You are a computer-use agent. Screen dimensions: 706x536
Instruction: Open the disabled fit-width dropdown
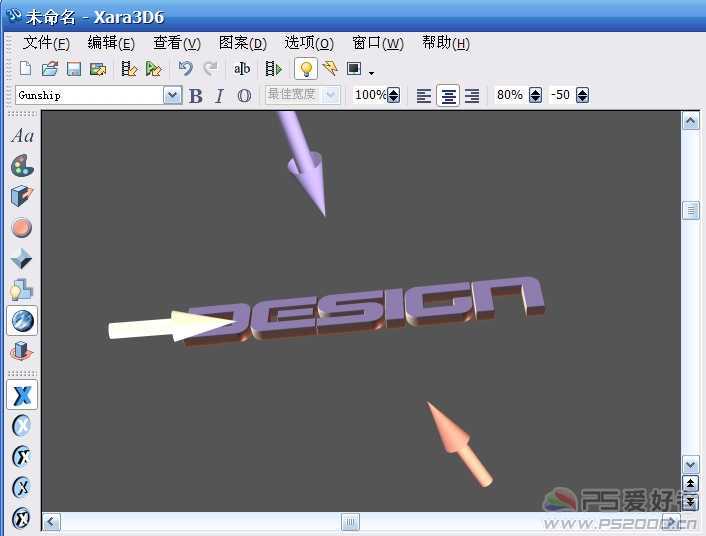(x=331, y=95)
